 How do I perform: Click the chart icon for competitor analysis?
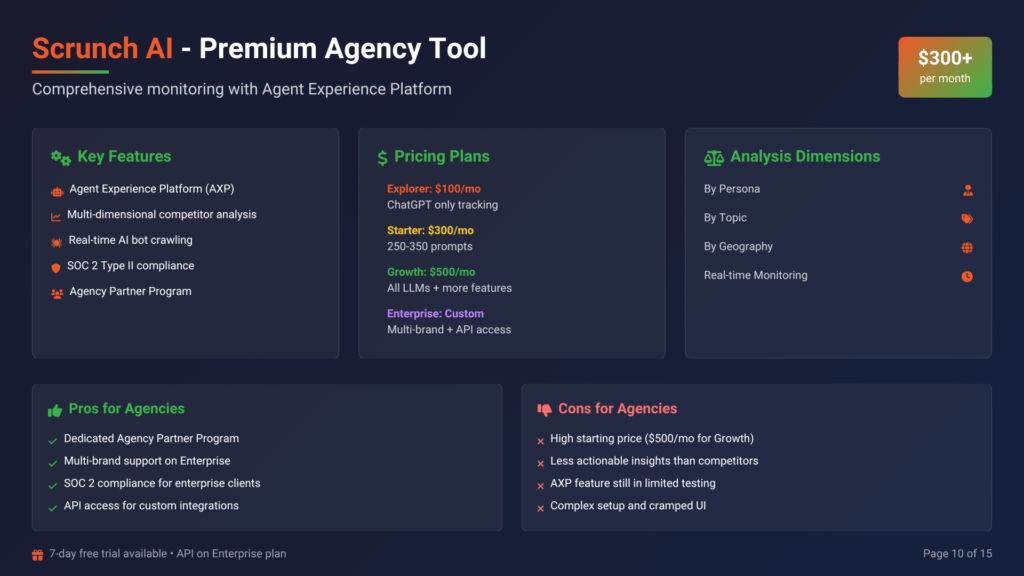pos(56,216)
